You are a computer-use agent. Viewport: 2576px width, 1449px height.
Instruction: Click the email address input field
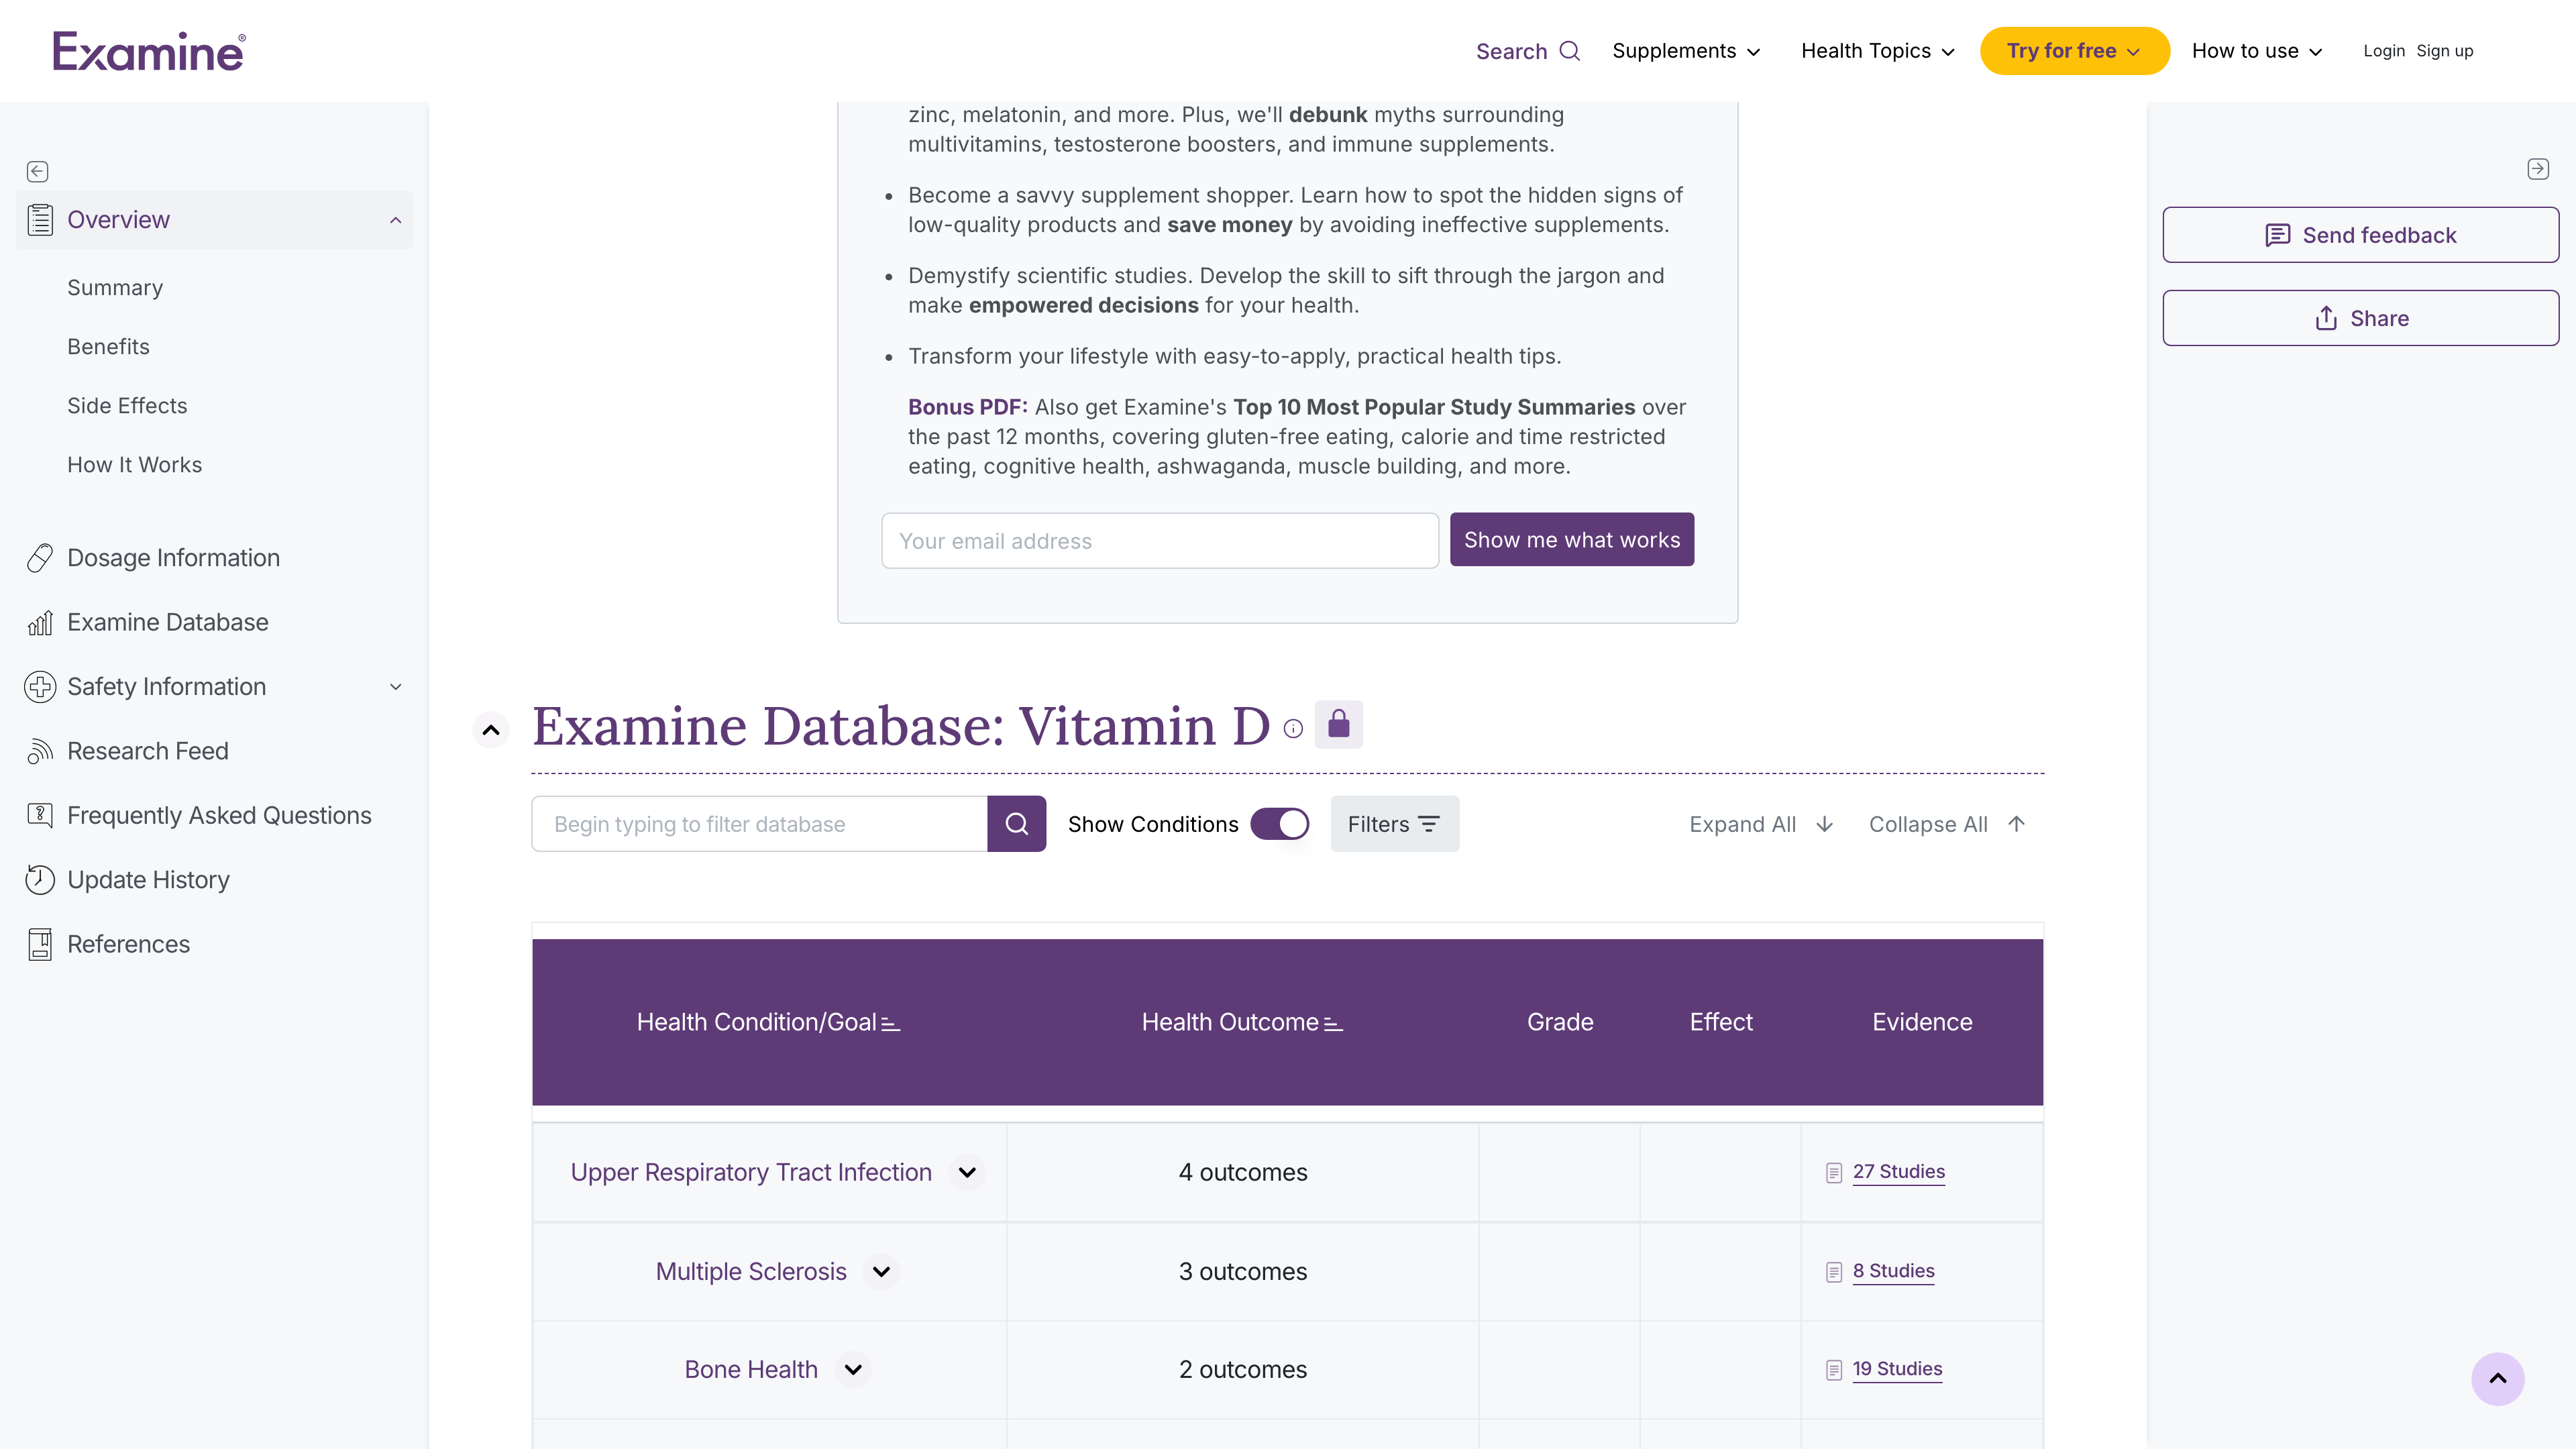(1160, 541)
